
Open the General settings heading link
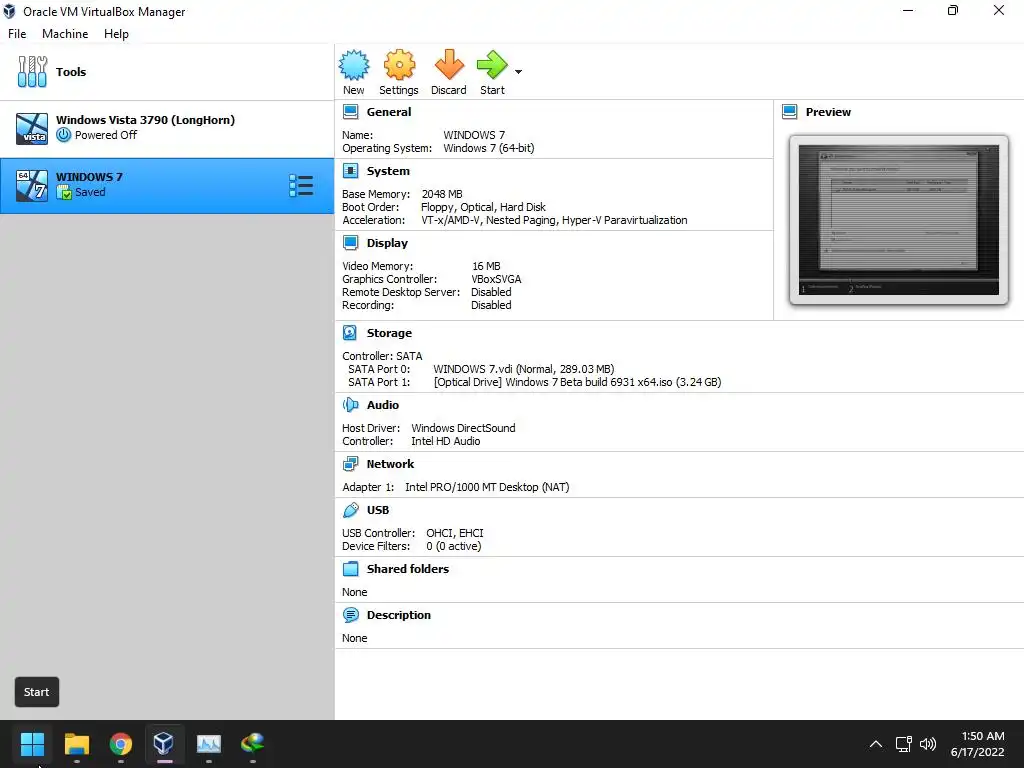[389, 112]
